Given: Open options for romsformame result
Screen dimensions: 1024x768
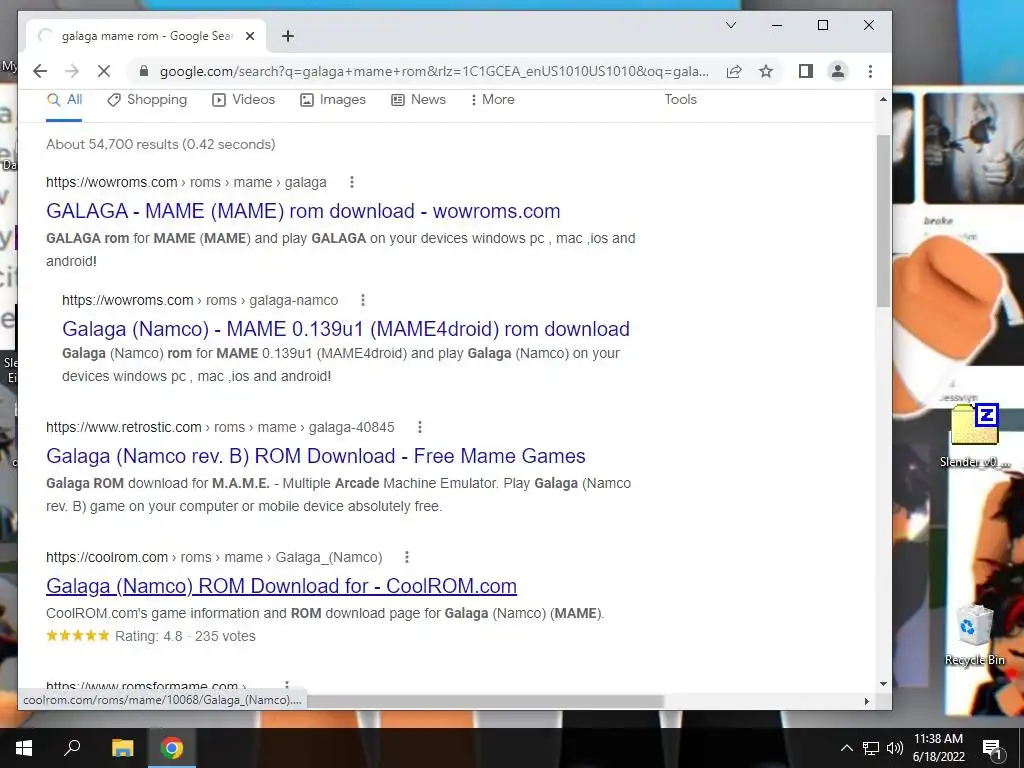Looking at the screenshot, I should coord(287,686).
